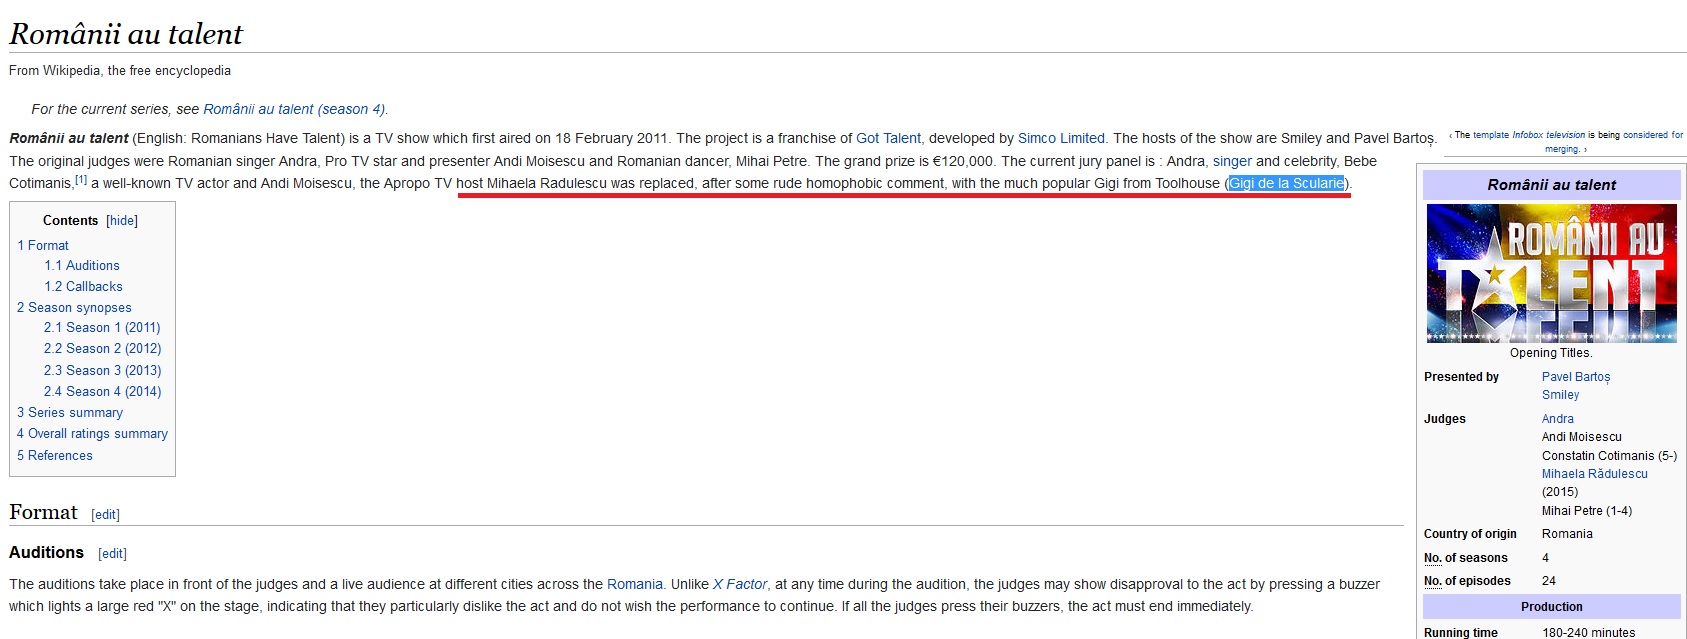1687x639 pixels.
Task: Open the Simco Limited link
Action: coord(1061,139)
